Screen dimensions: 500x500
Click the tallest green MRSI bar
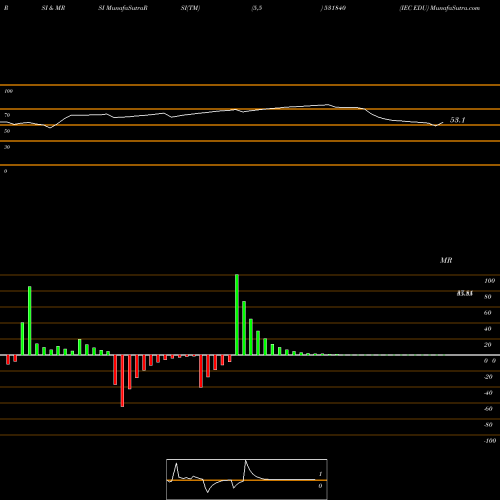point(237,315)
